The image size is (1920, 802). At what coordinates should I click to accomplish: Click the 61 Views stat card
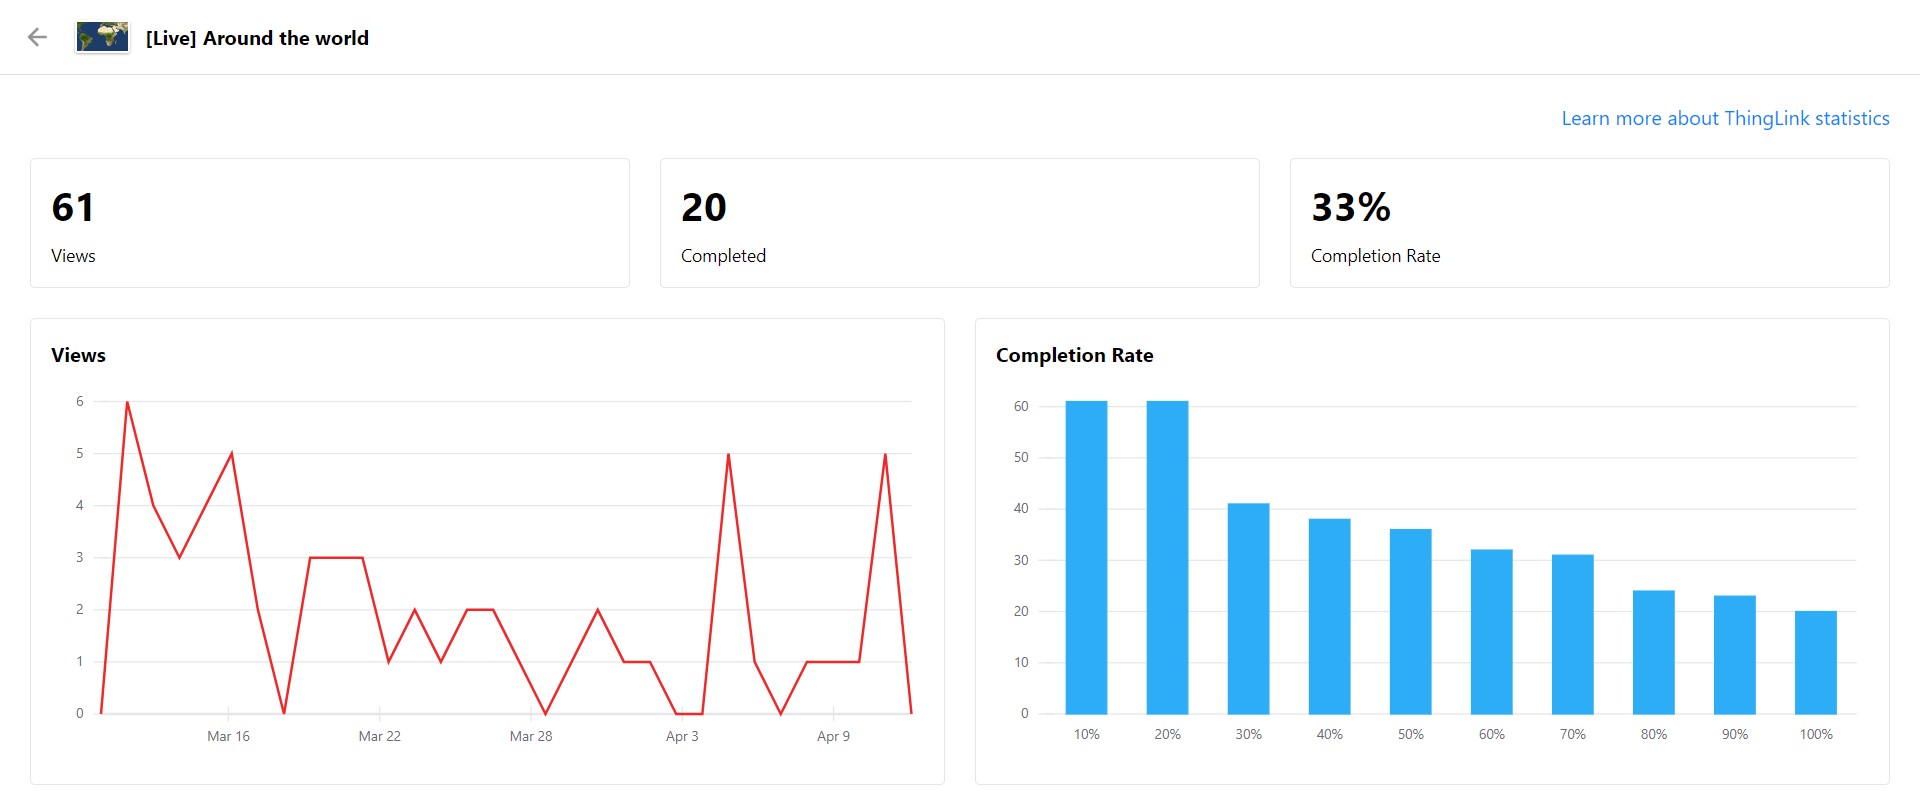click(329, 223)
